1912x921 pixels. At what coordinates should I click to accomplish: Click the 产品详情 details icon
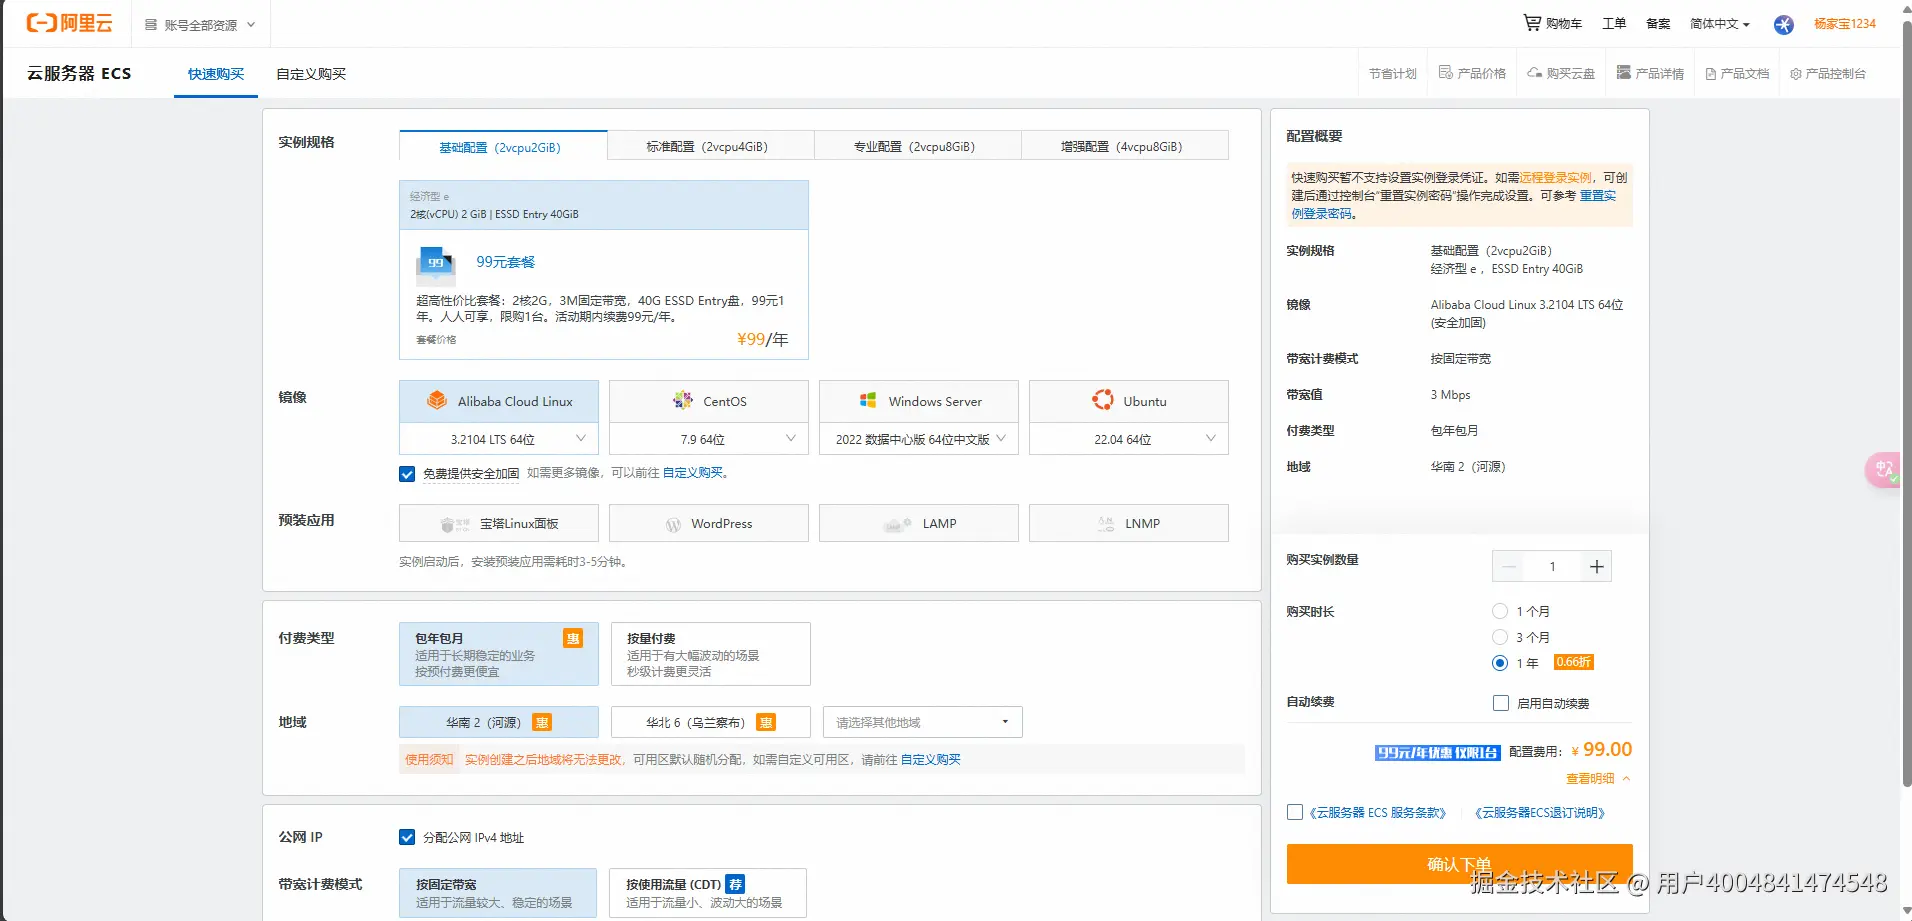click(1624, 73)
